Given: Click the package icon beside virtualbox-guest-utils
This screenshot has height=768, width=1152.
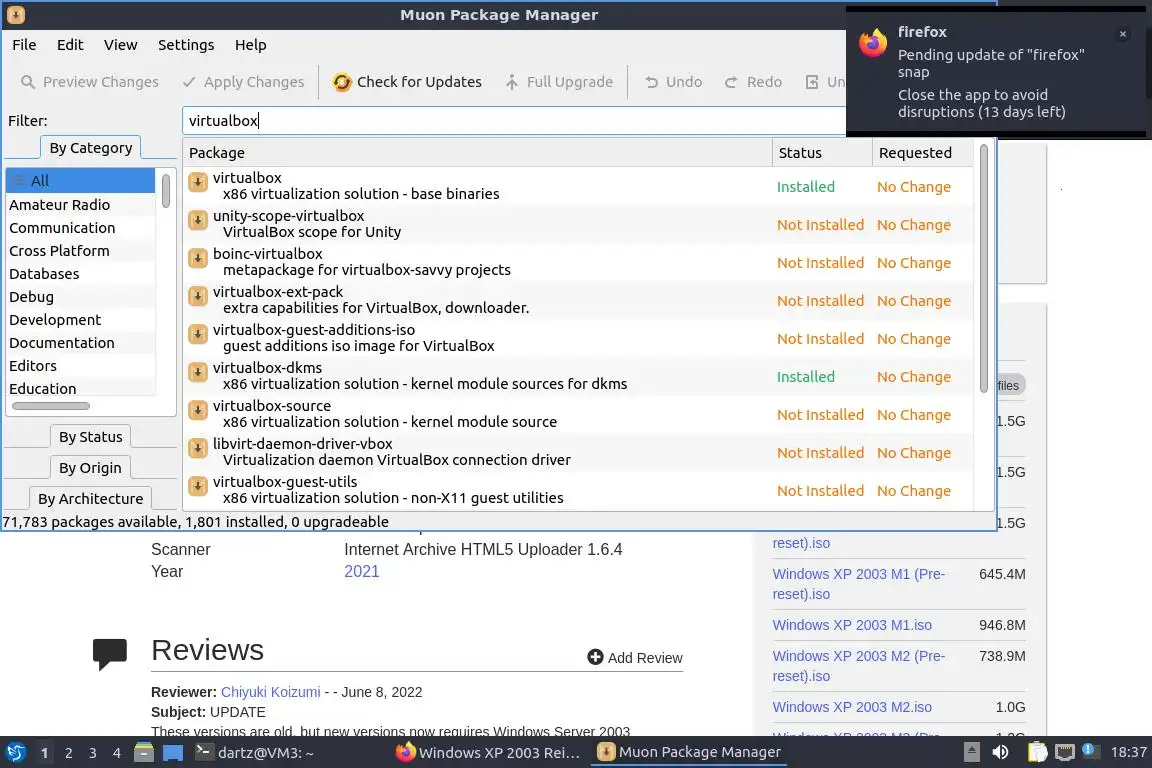Looking at the screenshot, I should (198, 487).
